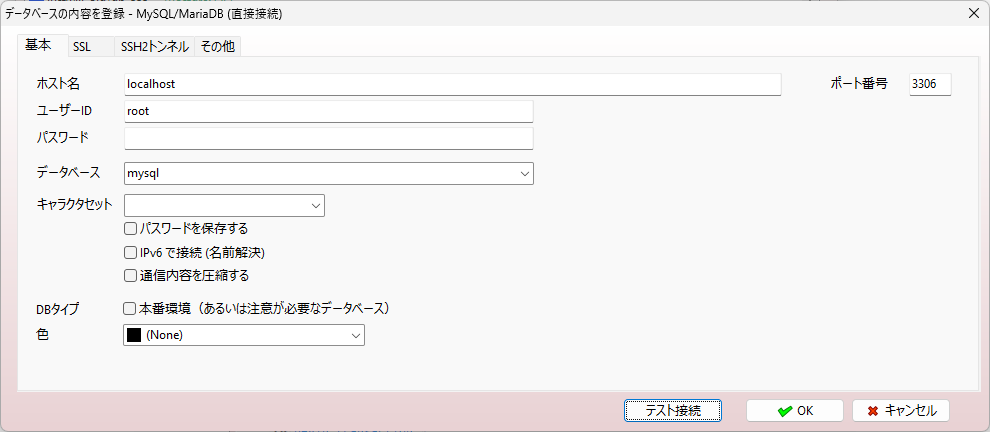Open the SSH2トンネル tab
The image size is (990, 432).
pyautogui.click(x=153, y=47)
